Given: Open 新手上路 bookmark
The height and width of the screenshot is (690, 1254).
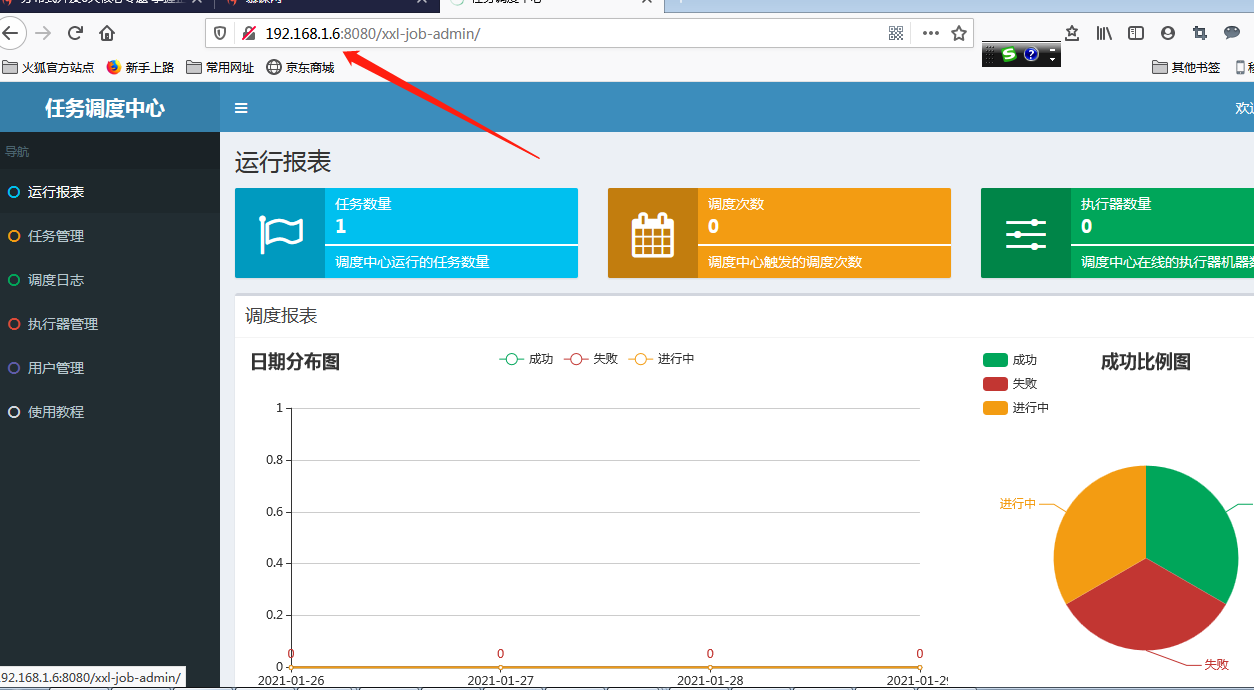Looking at the screenshot, I should tap(140, 68).
